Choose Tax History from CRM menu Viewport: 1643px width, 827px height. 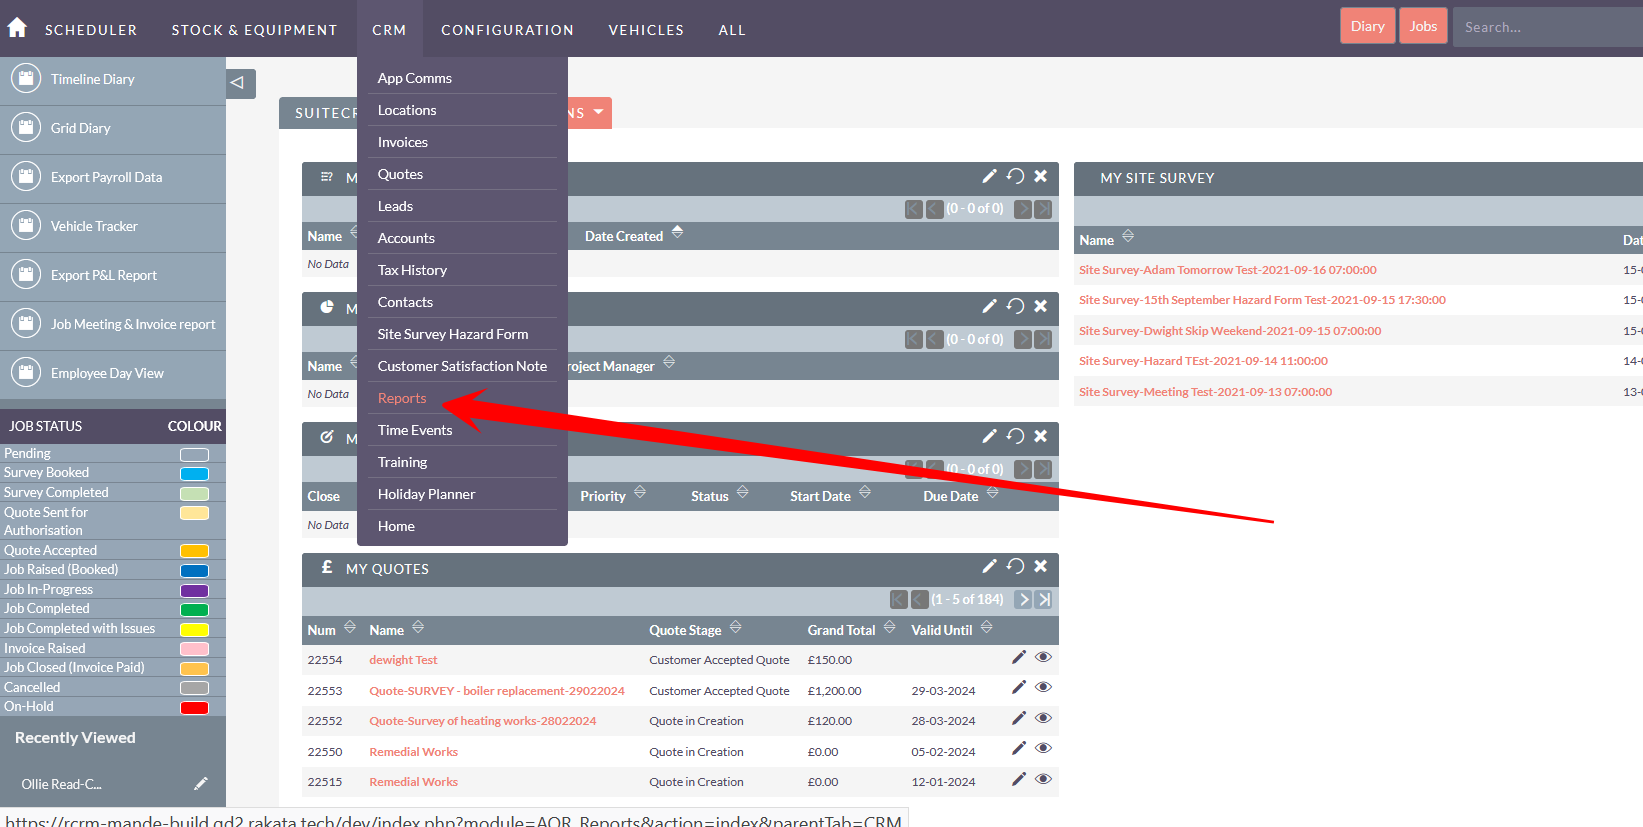pyautogui.click(x=412, y=270)
